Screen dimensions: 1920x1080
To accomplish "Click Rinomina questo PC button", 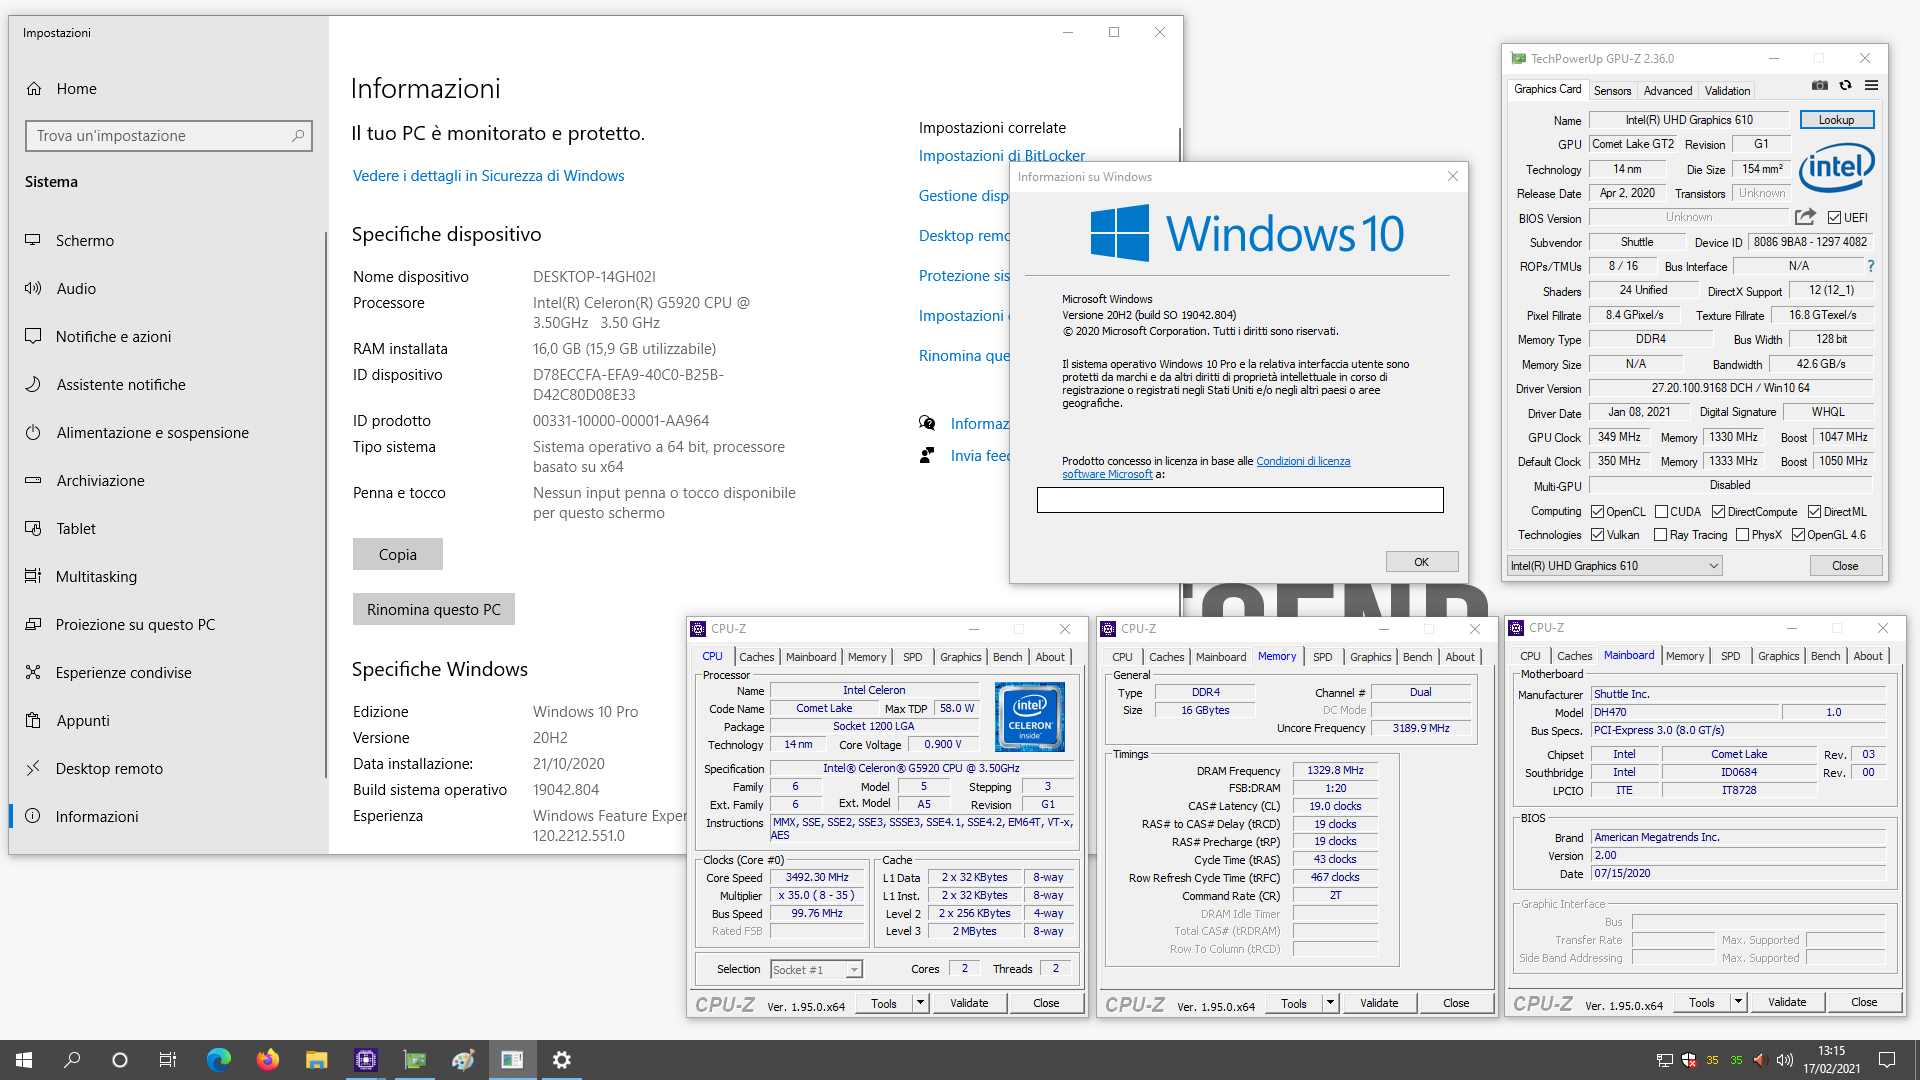I will (433, 610).
